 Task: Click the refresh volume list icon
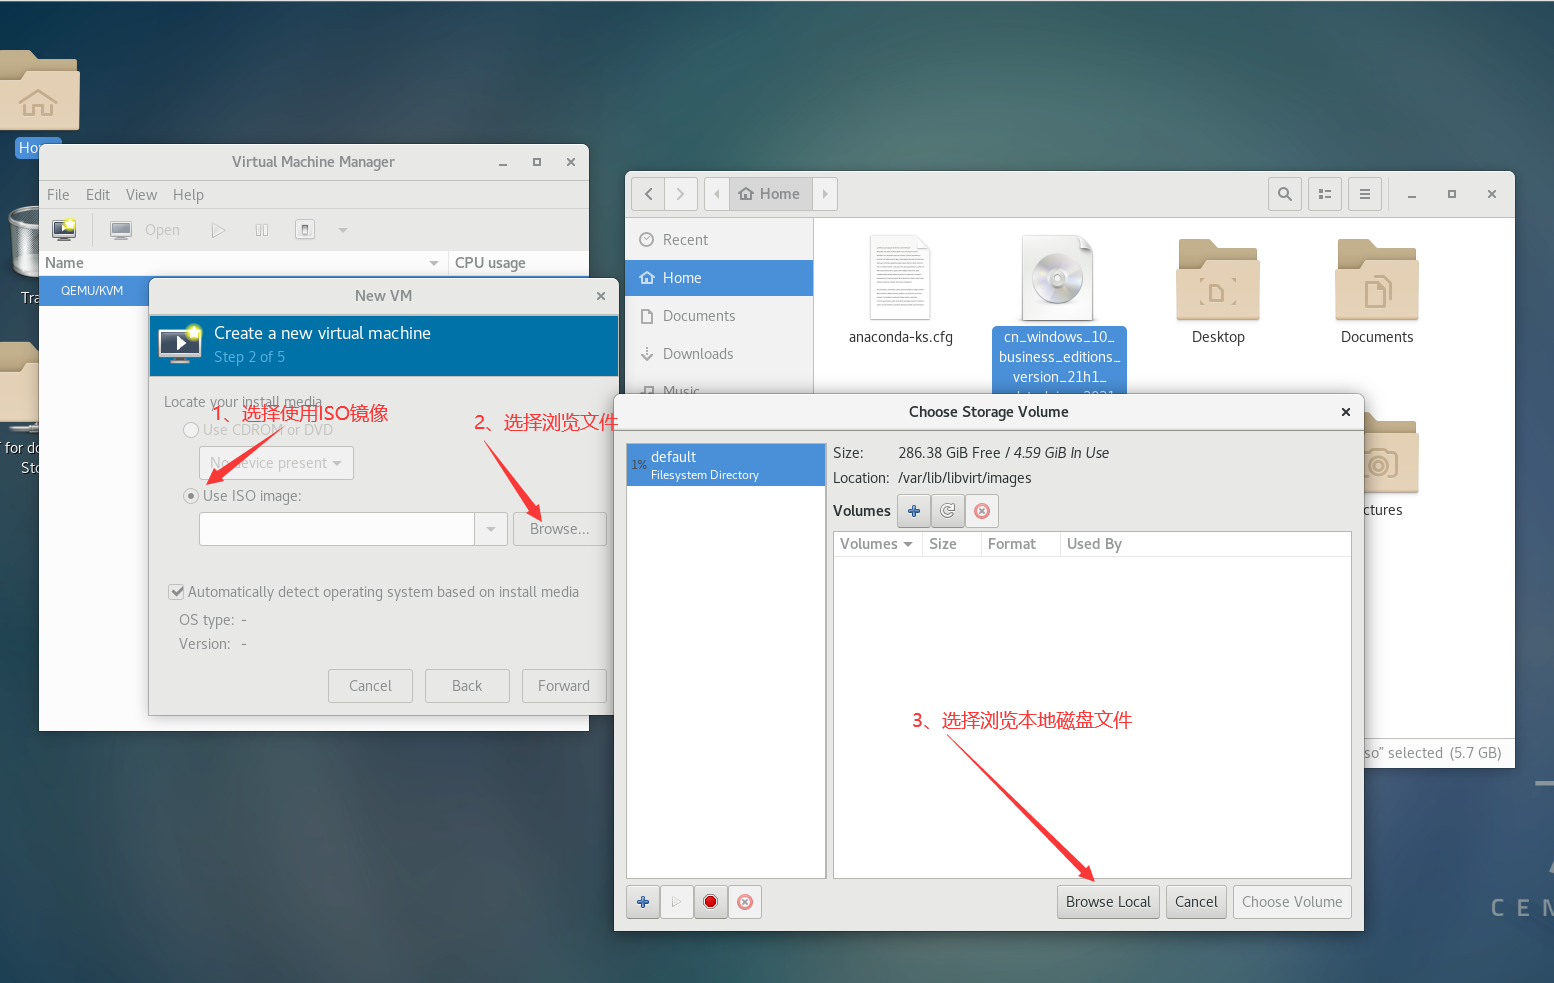click(947, 510)
